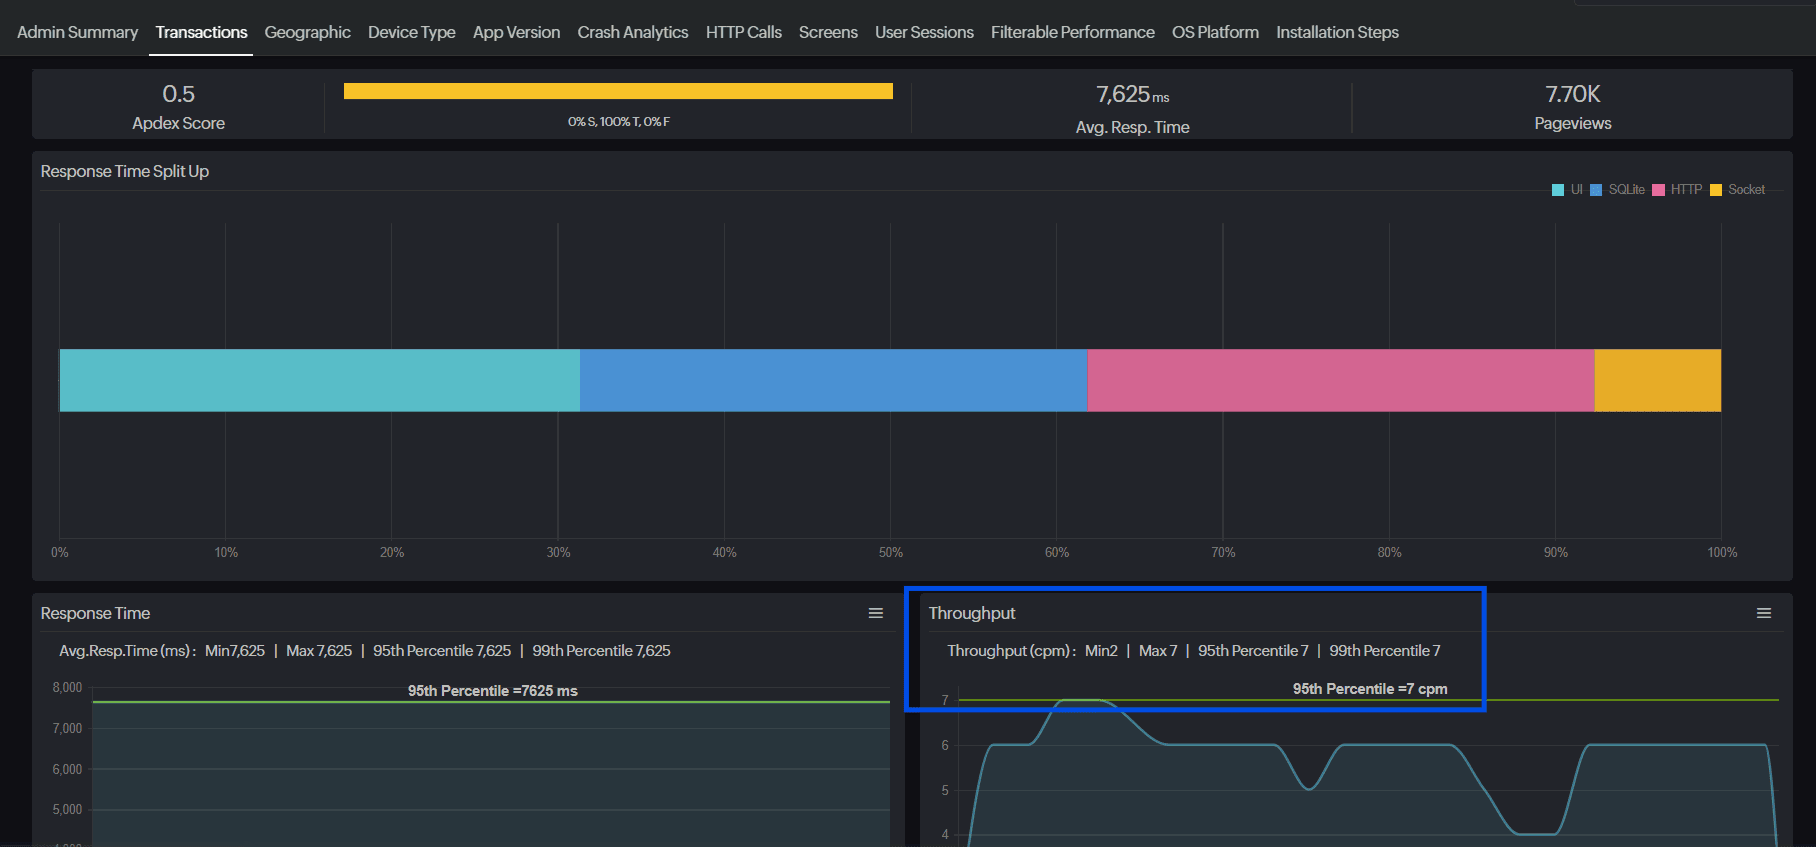Toggle the UI legend color swatch
This screenshot has width=1816, height=847.
tap(1558, 190)
